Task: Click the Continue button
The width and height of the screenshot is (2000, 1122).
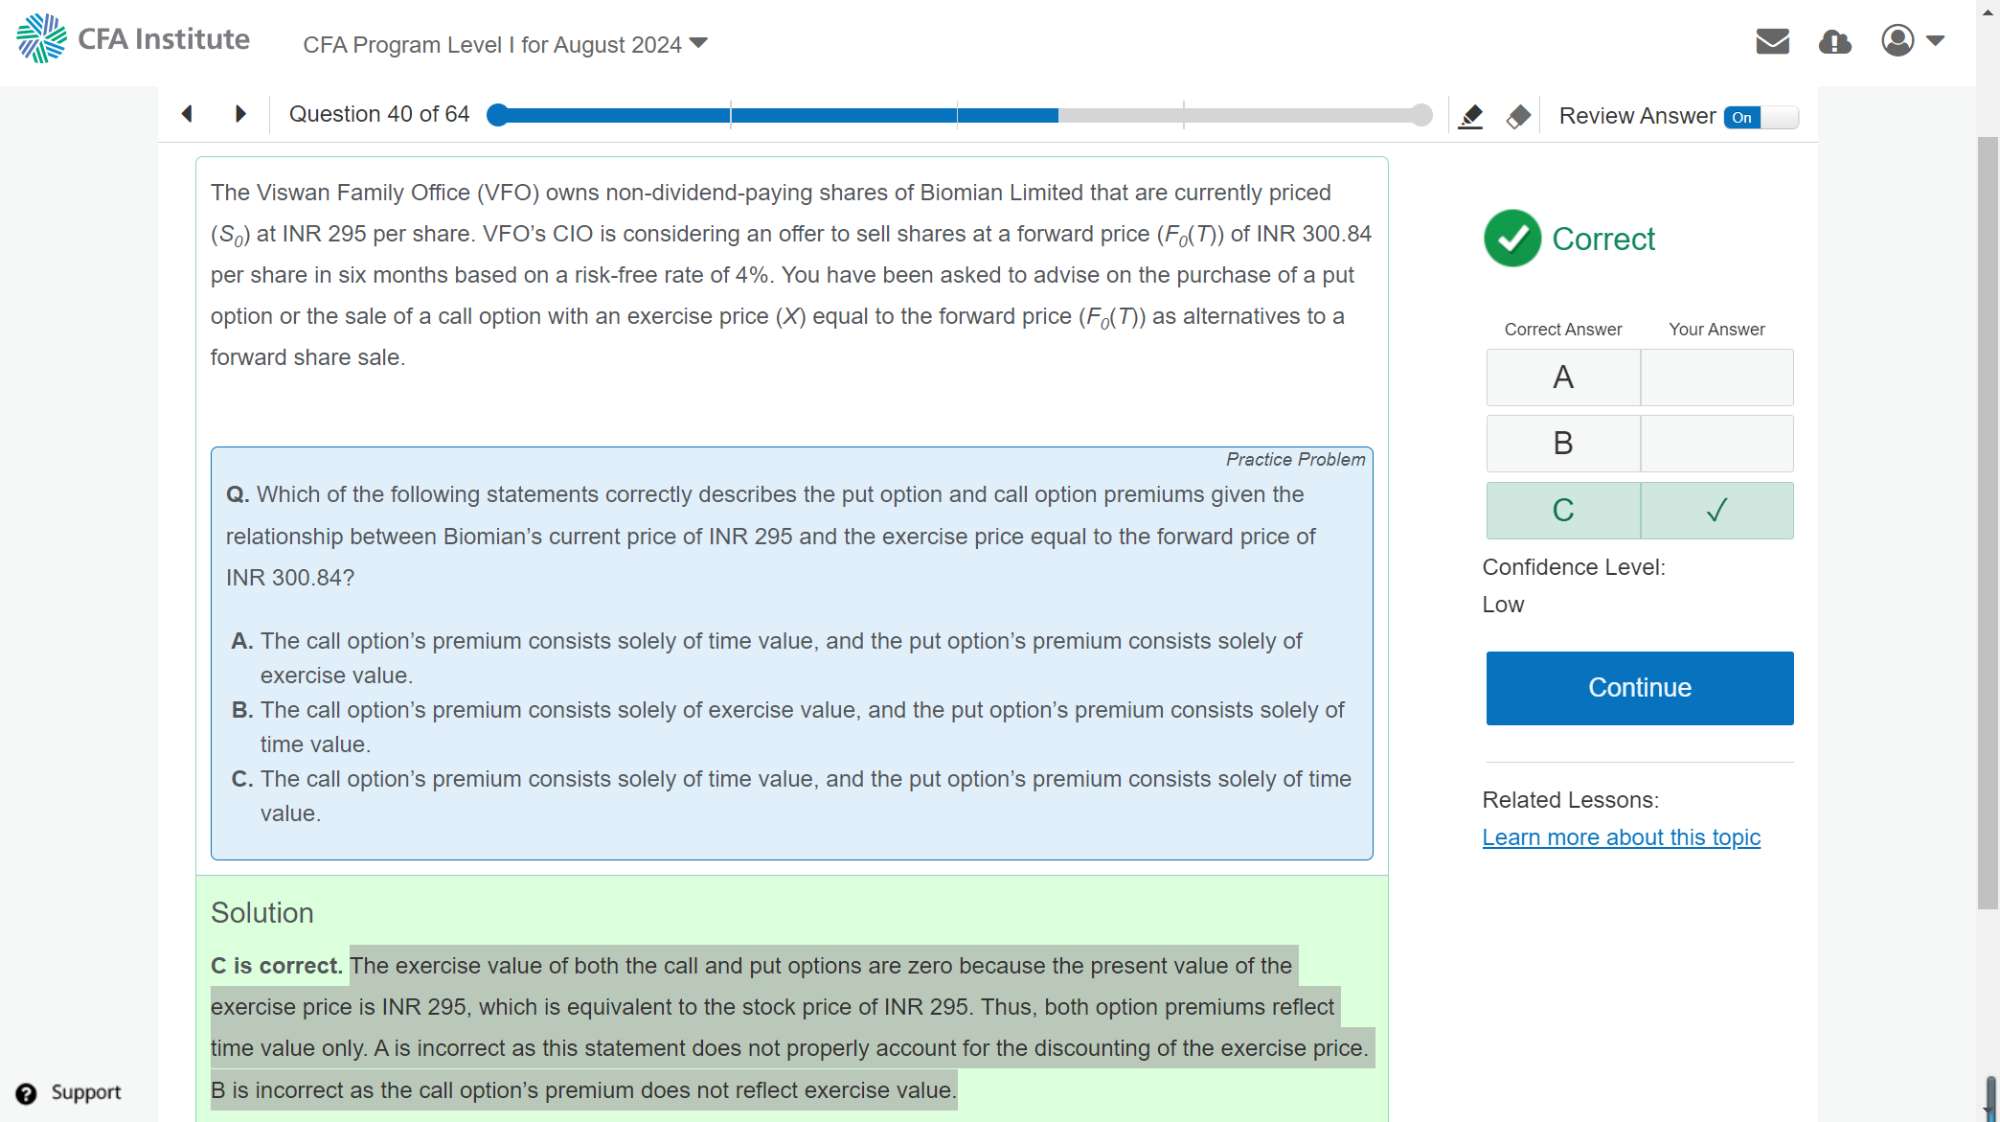Action: coord(1639,688)
